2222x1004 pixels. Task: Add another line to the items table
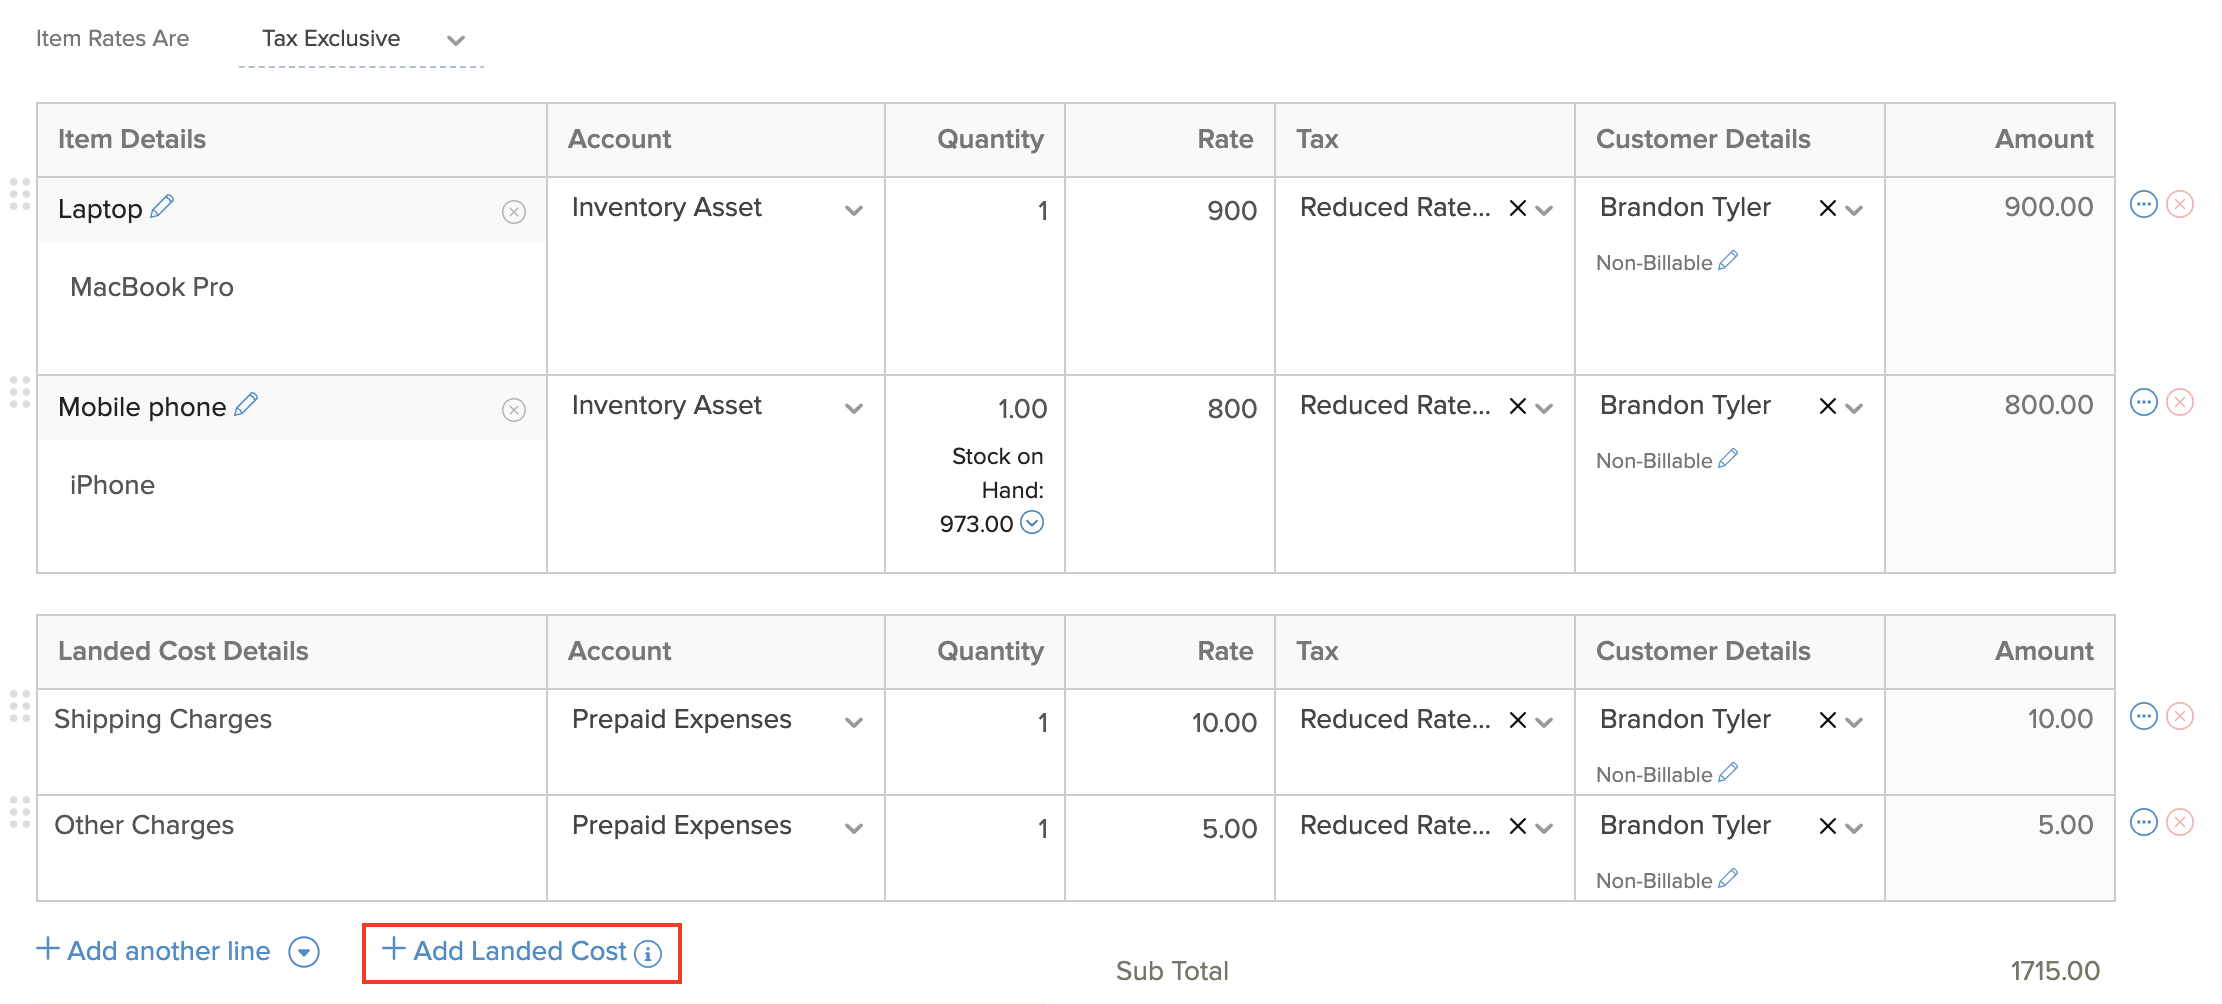coord(155,951)
